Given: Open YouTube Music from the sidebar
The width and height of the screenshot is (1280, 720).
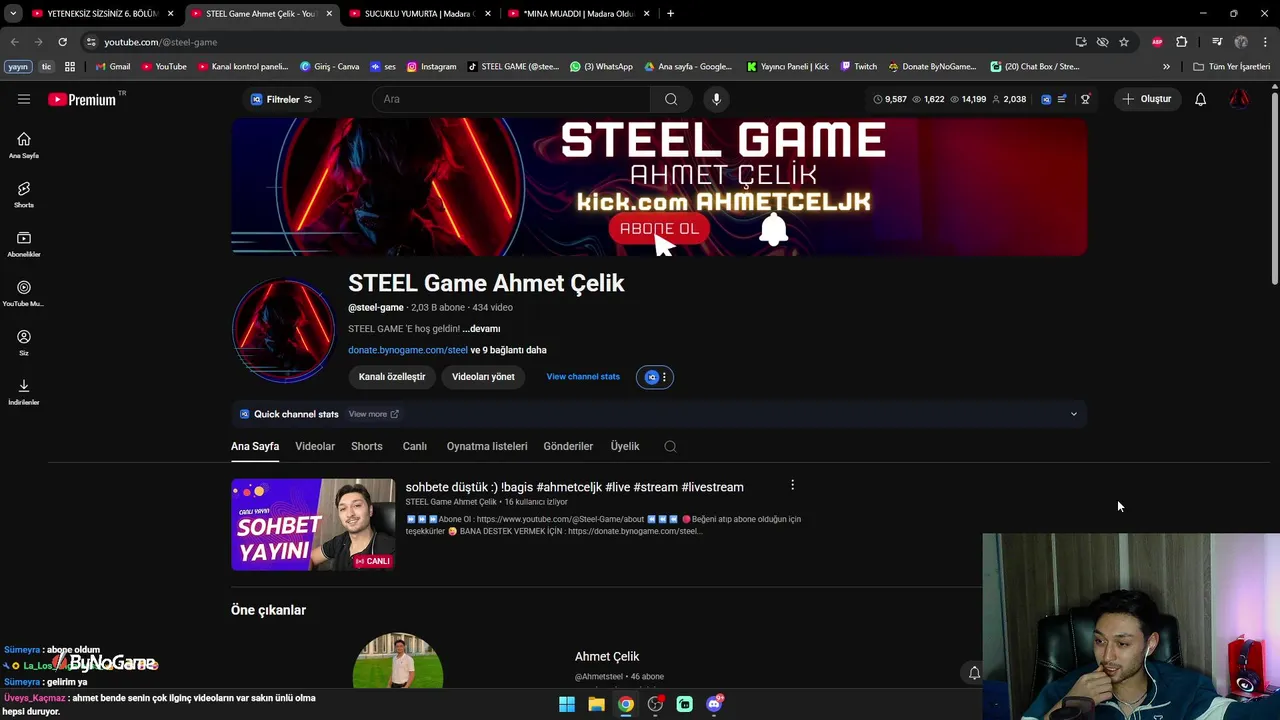Looking at the screenshot, I should pyautogui.click(x=24, y=293).
